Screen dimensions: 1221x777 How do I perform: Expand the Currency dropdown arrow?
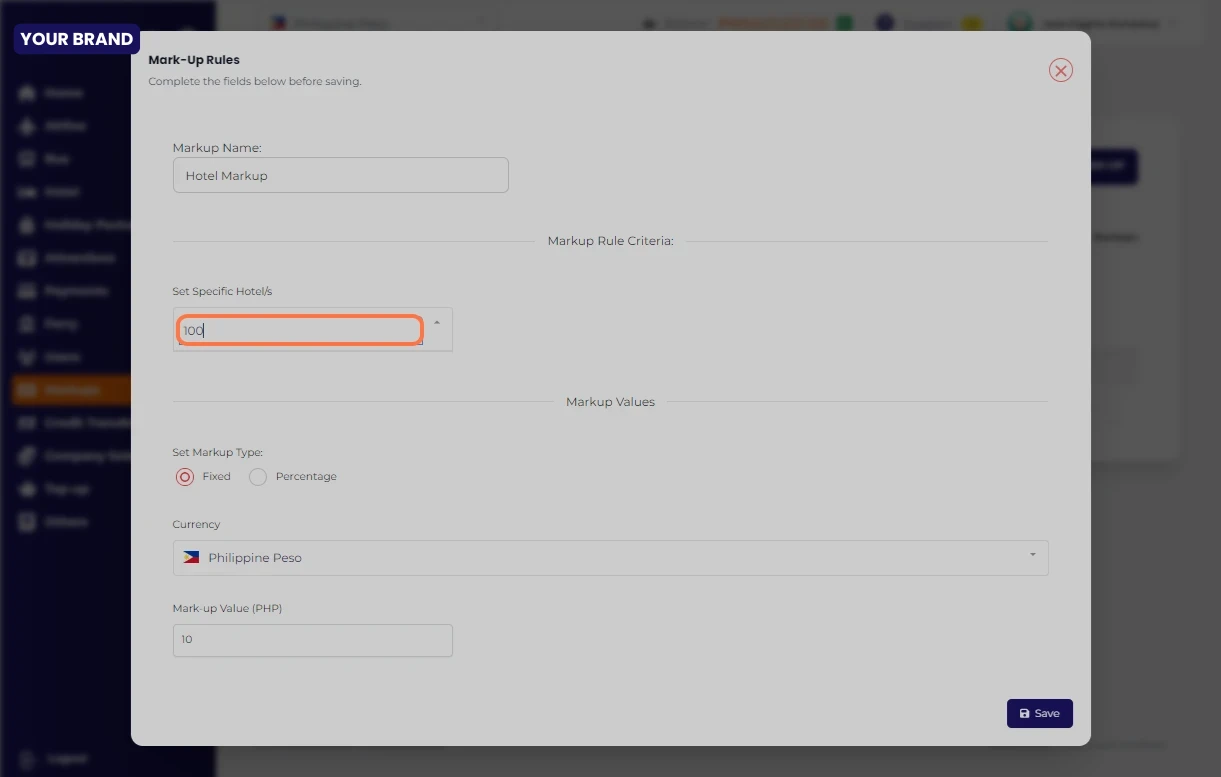pos(1032,555)
